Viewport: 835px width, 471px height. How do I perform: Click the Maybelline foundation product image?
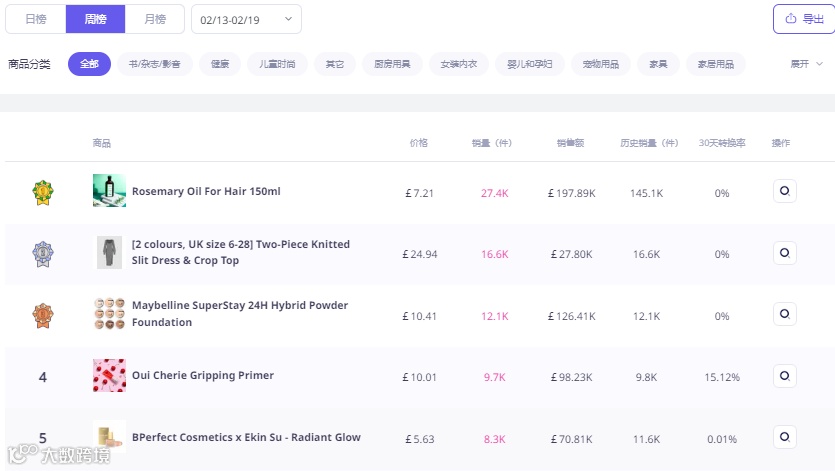[x=109, y=314]
